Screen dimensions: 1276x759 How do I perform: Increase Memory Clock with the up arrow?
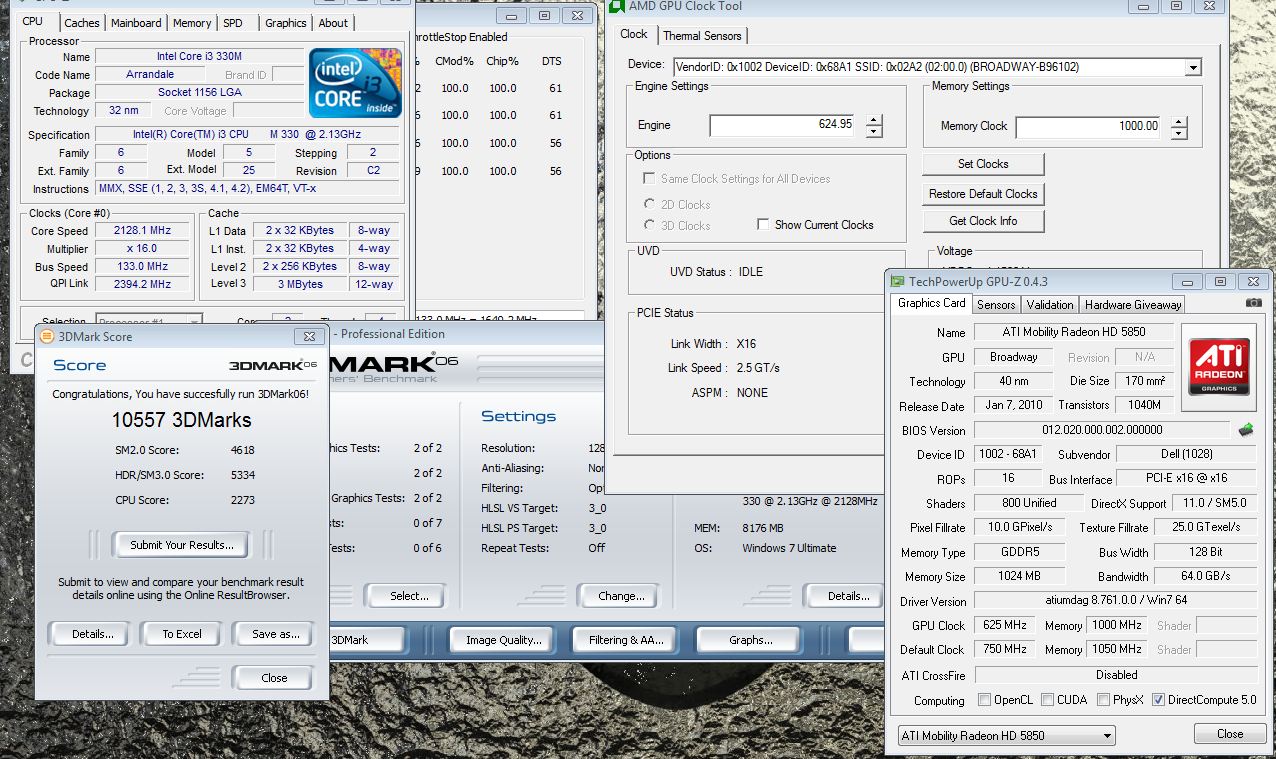(1179, 121)
